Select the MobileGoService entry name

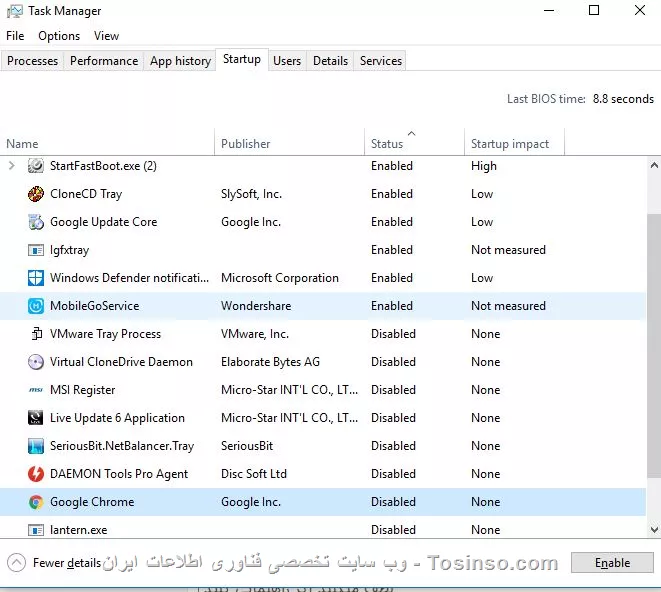pyautogui.click(x=94, y=306)
